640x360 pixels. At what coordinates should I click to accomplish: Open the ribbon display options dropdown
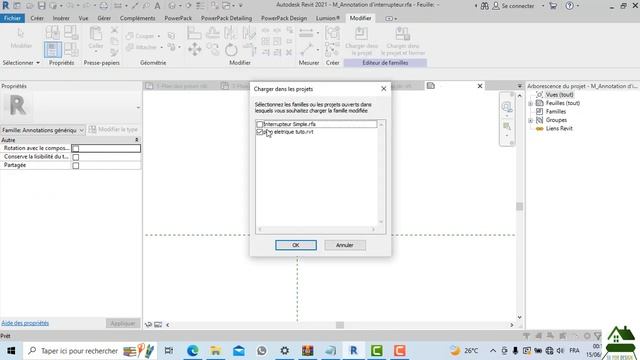(391, 18)
